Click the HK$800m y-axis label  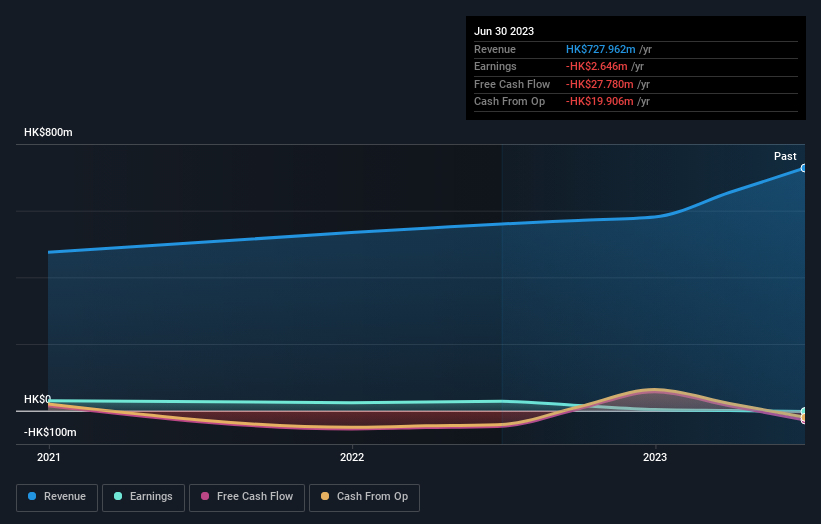tap(48, 132)
